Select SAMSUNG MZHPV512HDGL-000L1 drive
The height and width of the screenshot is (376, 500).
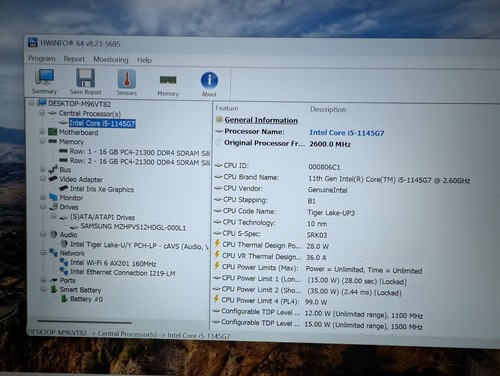pyautogui.click(x=133, y=227)
